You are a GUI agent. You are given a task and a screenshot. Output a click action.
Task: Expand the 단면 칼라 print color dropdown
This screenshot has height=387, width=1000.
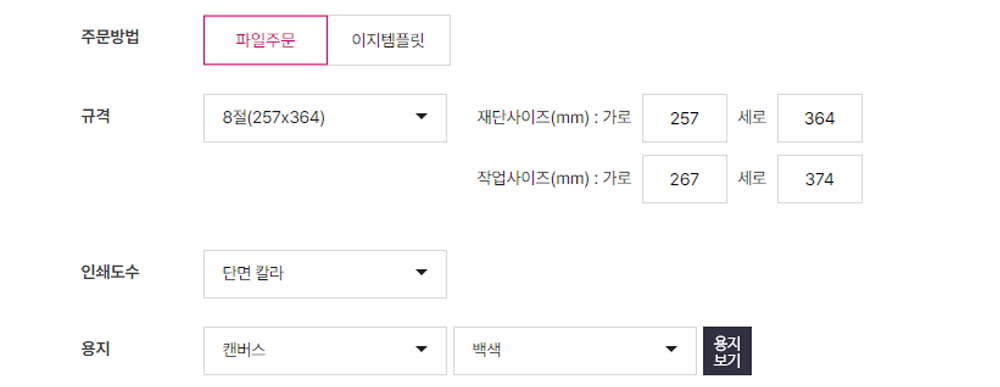point(325,274)
